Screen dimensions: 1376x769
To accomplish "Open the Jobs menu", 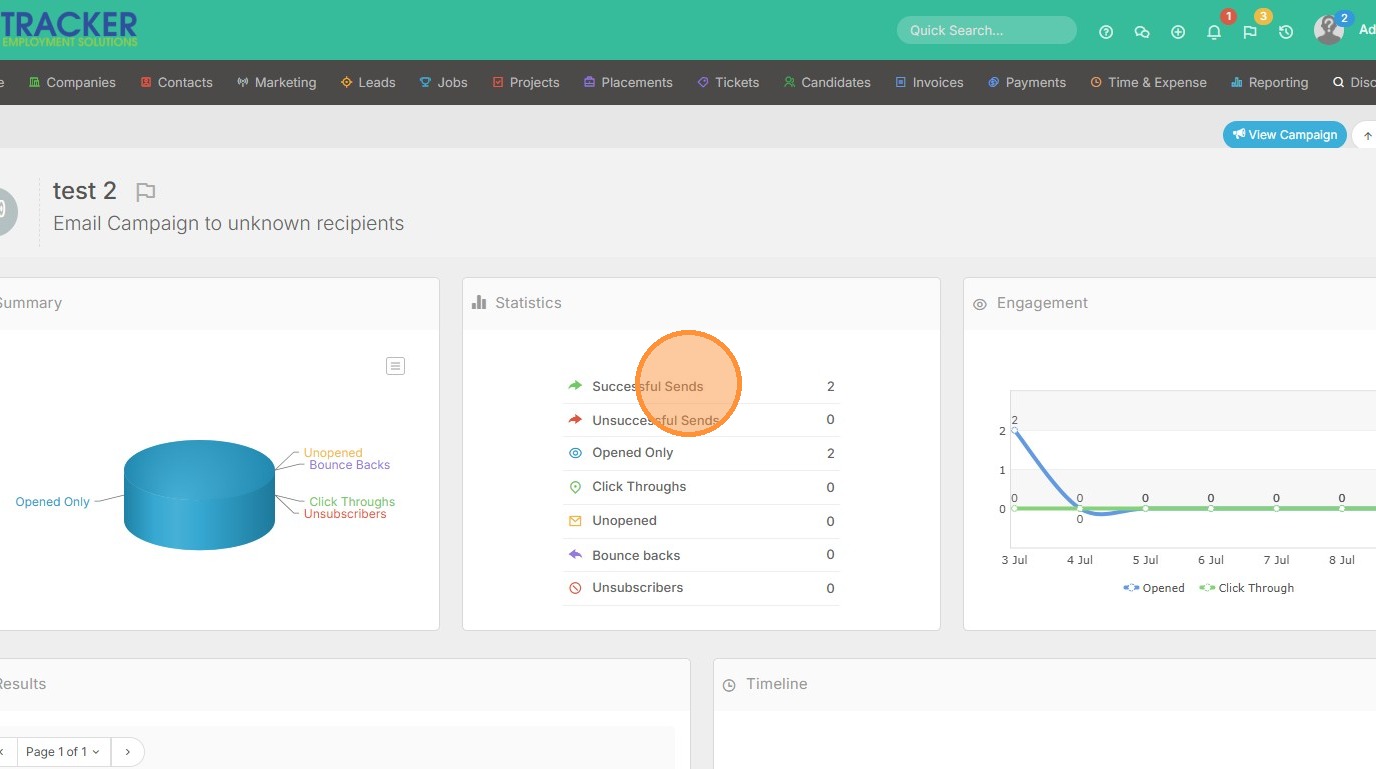I will point(443,82).
